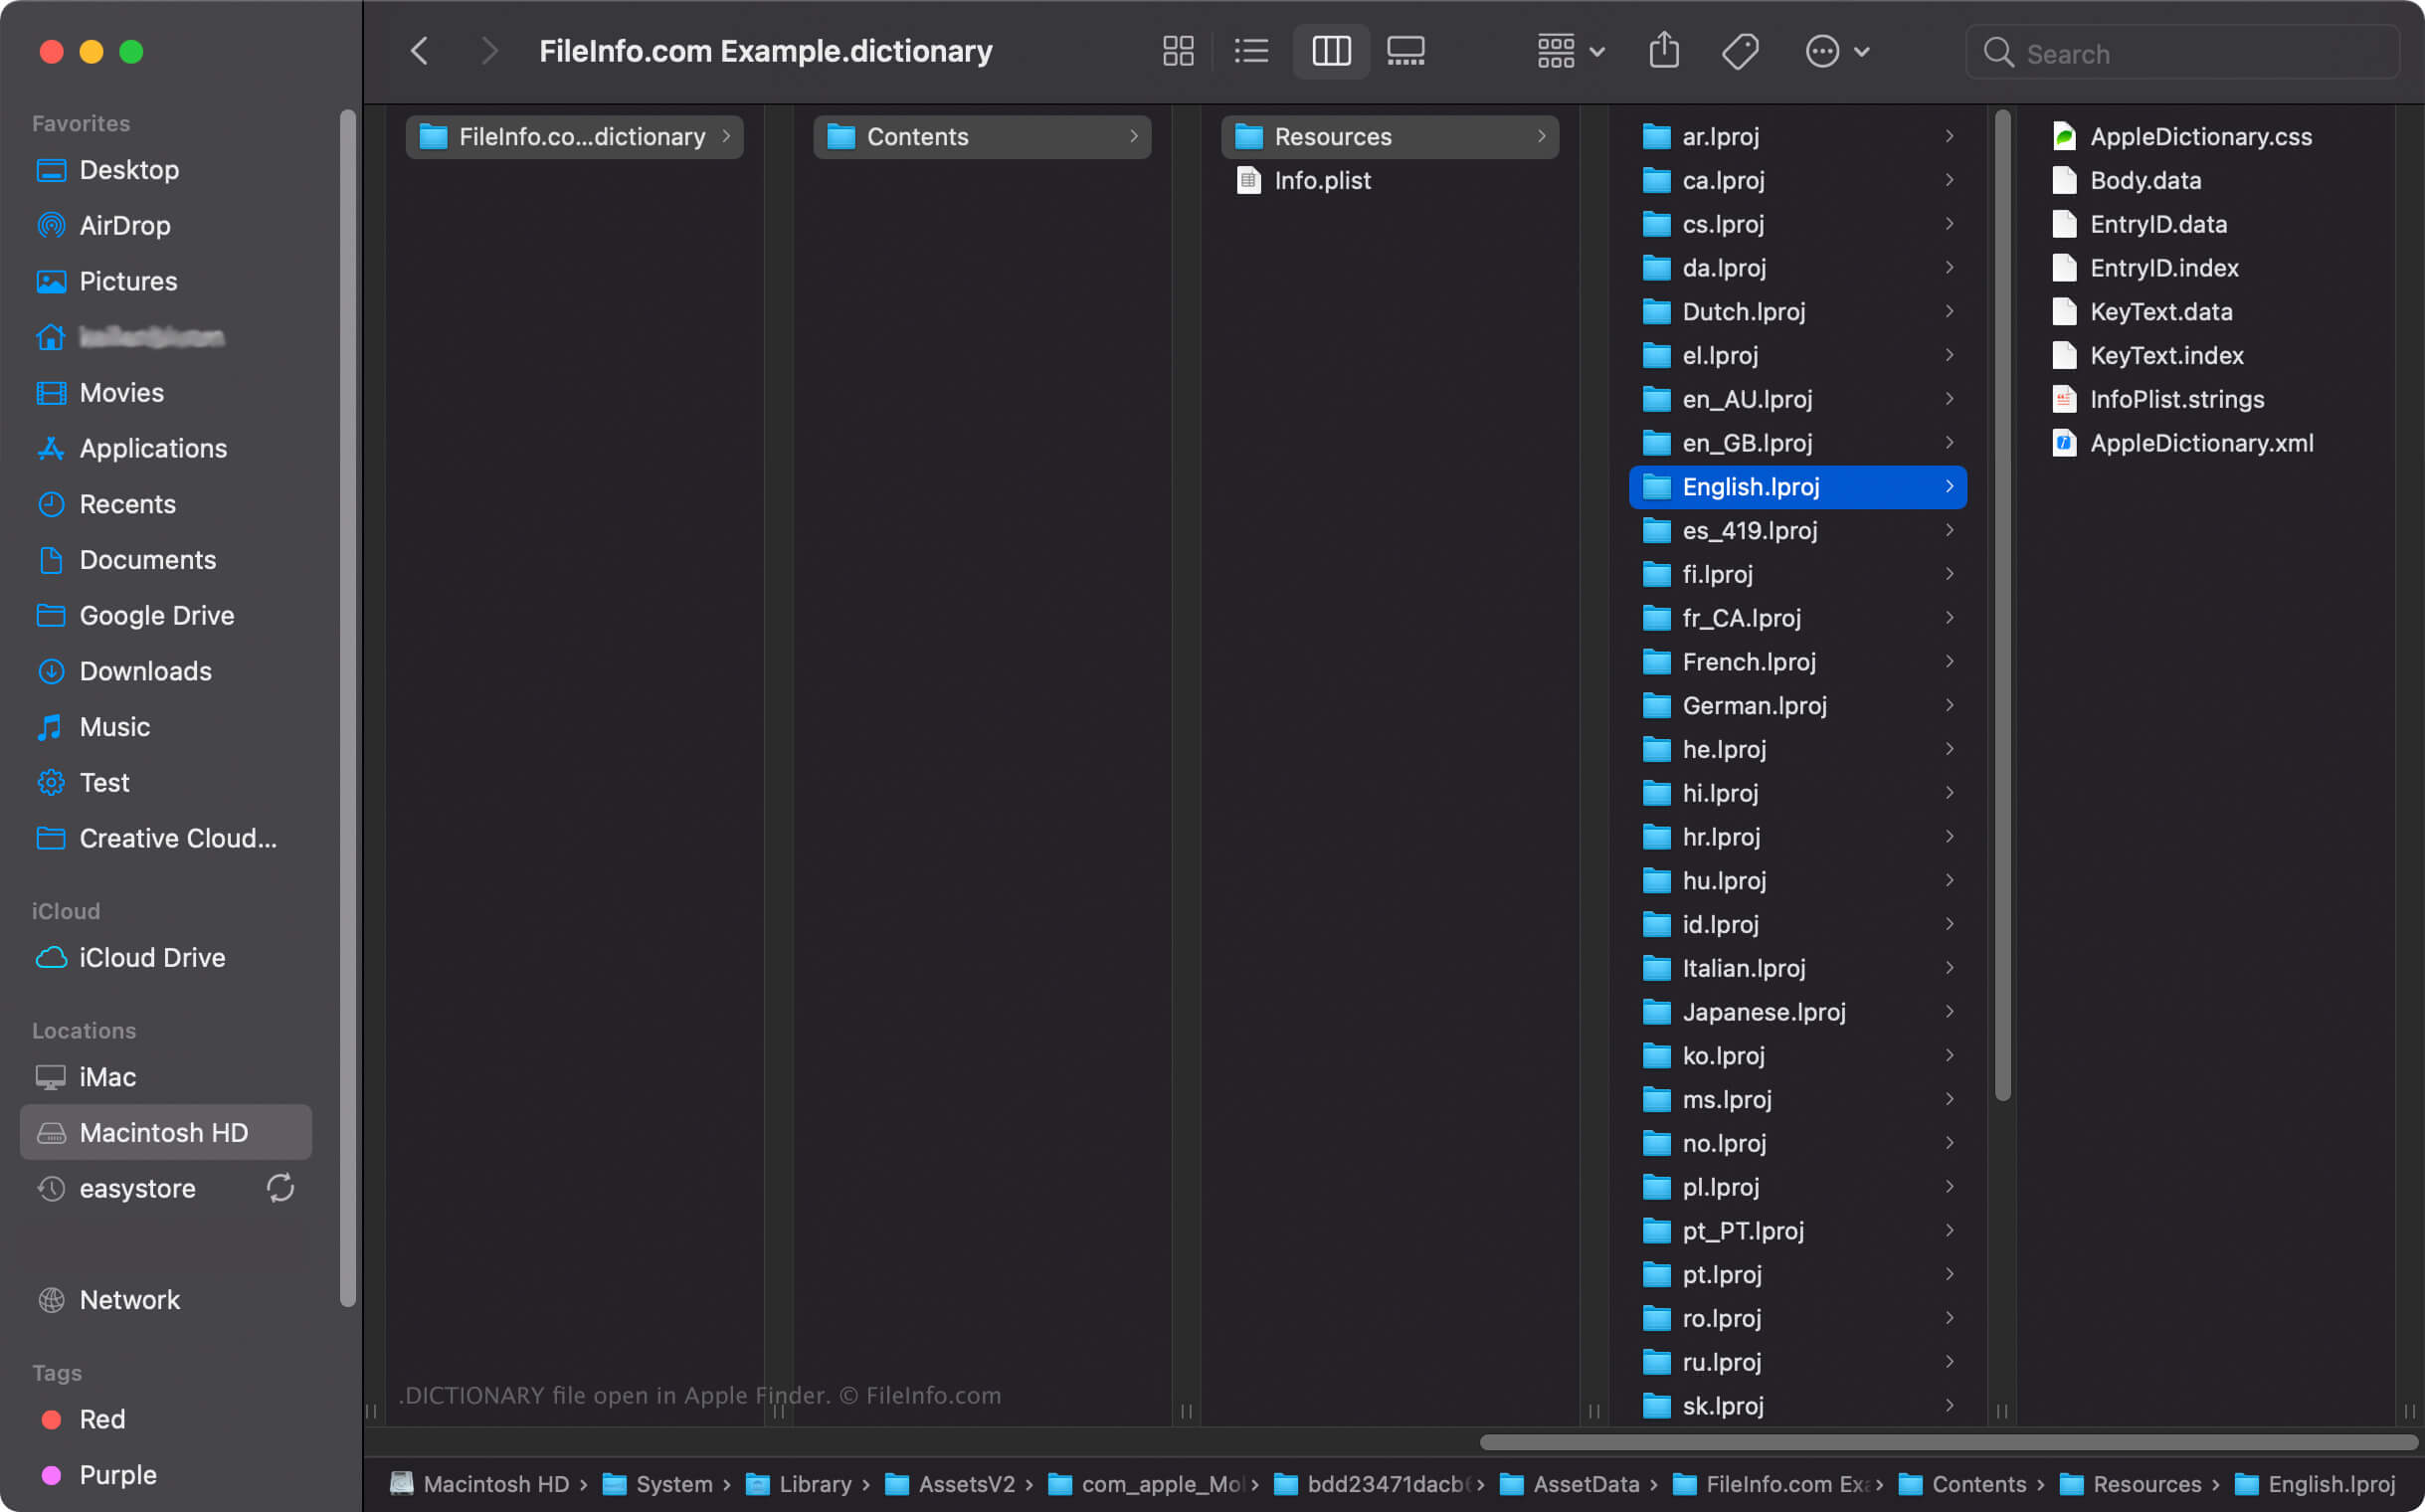2425x1512 pixels.
Task: Expand the English.lproj folder
Action: pyautogui.click(x=1950, y=486)
